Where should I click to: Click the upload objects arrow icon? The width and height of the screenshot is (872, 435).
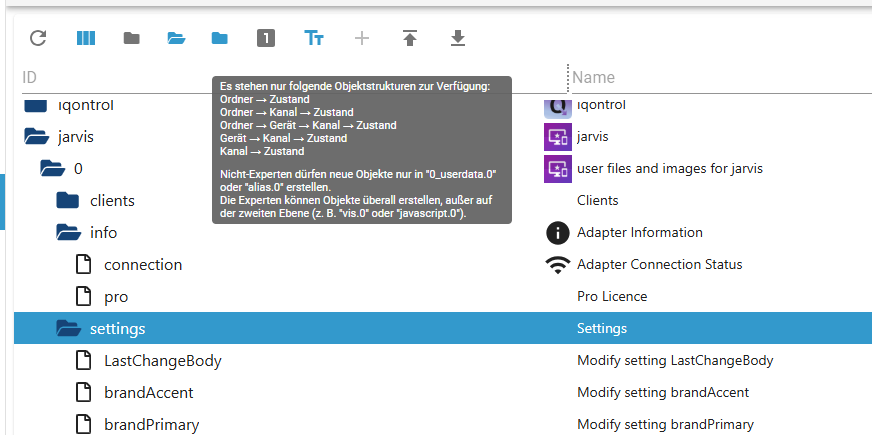click(x=410, y=39)
